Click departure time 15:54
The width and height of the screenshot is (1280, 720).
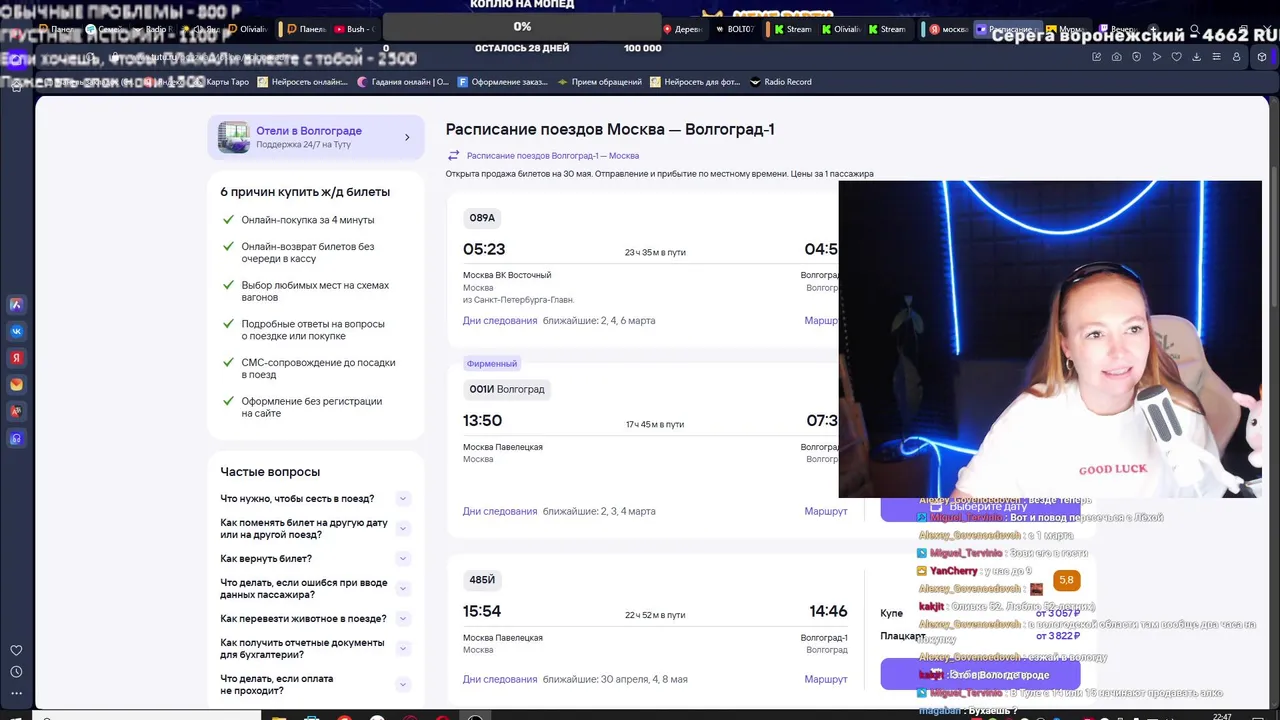[482, 611]
